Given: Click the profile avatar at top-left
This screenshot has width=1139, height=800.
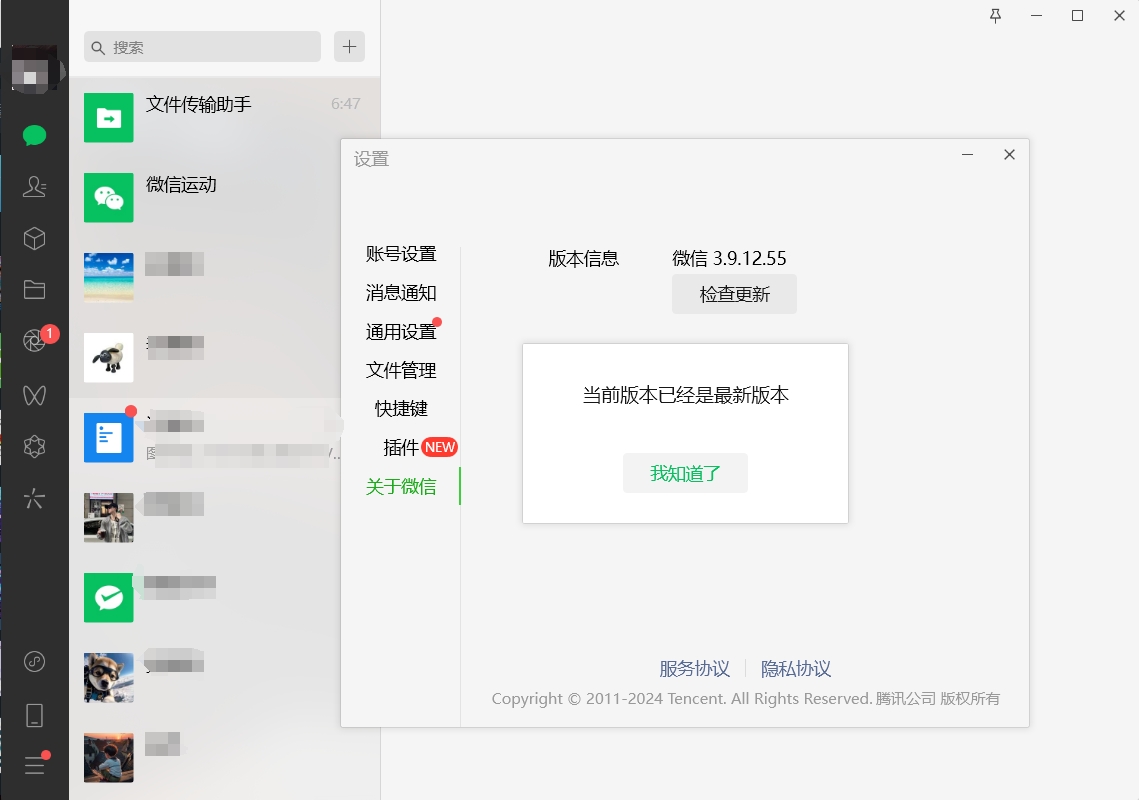Looking at the screenshot, I should tap(33, 69).
